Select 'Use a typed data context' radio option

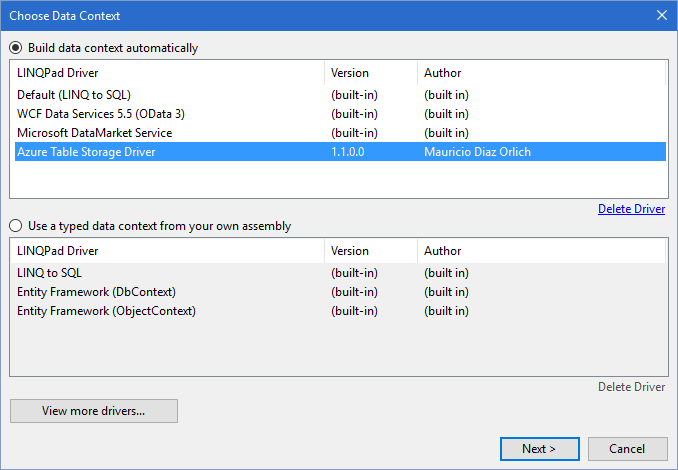[x=16, y=226]
